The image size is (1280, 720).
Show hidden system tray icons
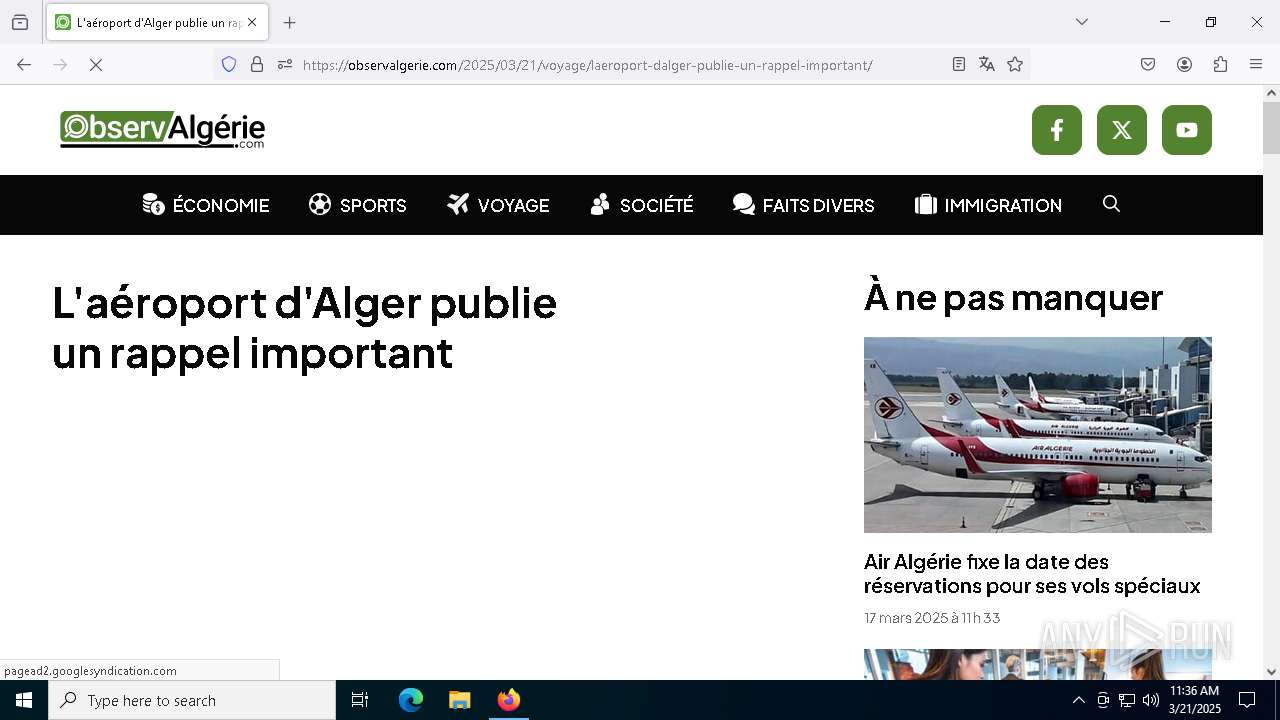click(x=1078, y=700)
